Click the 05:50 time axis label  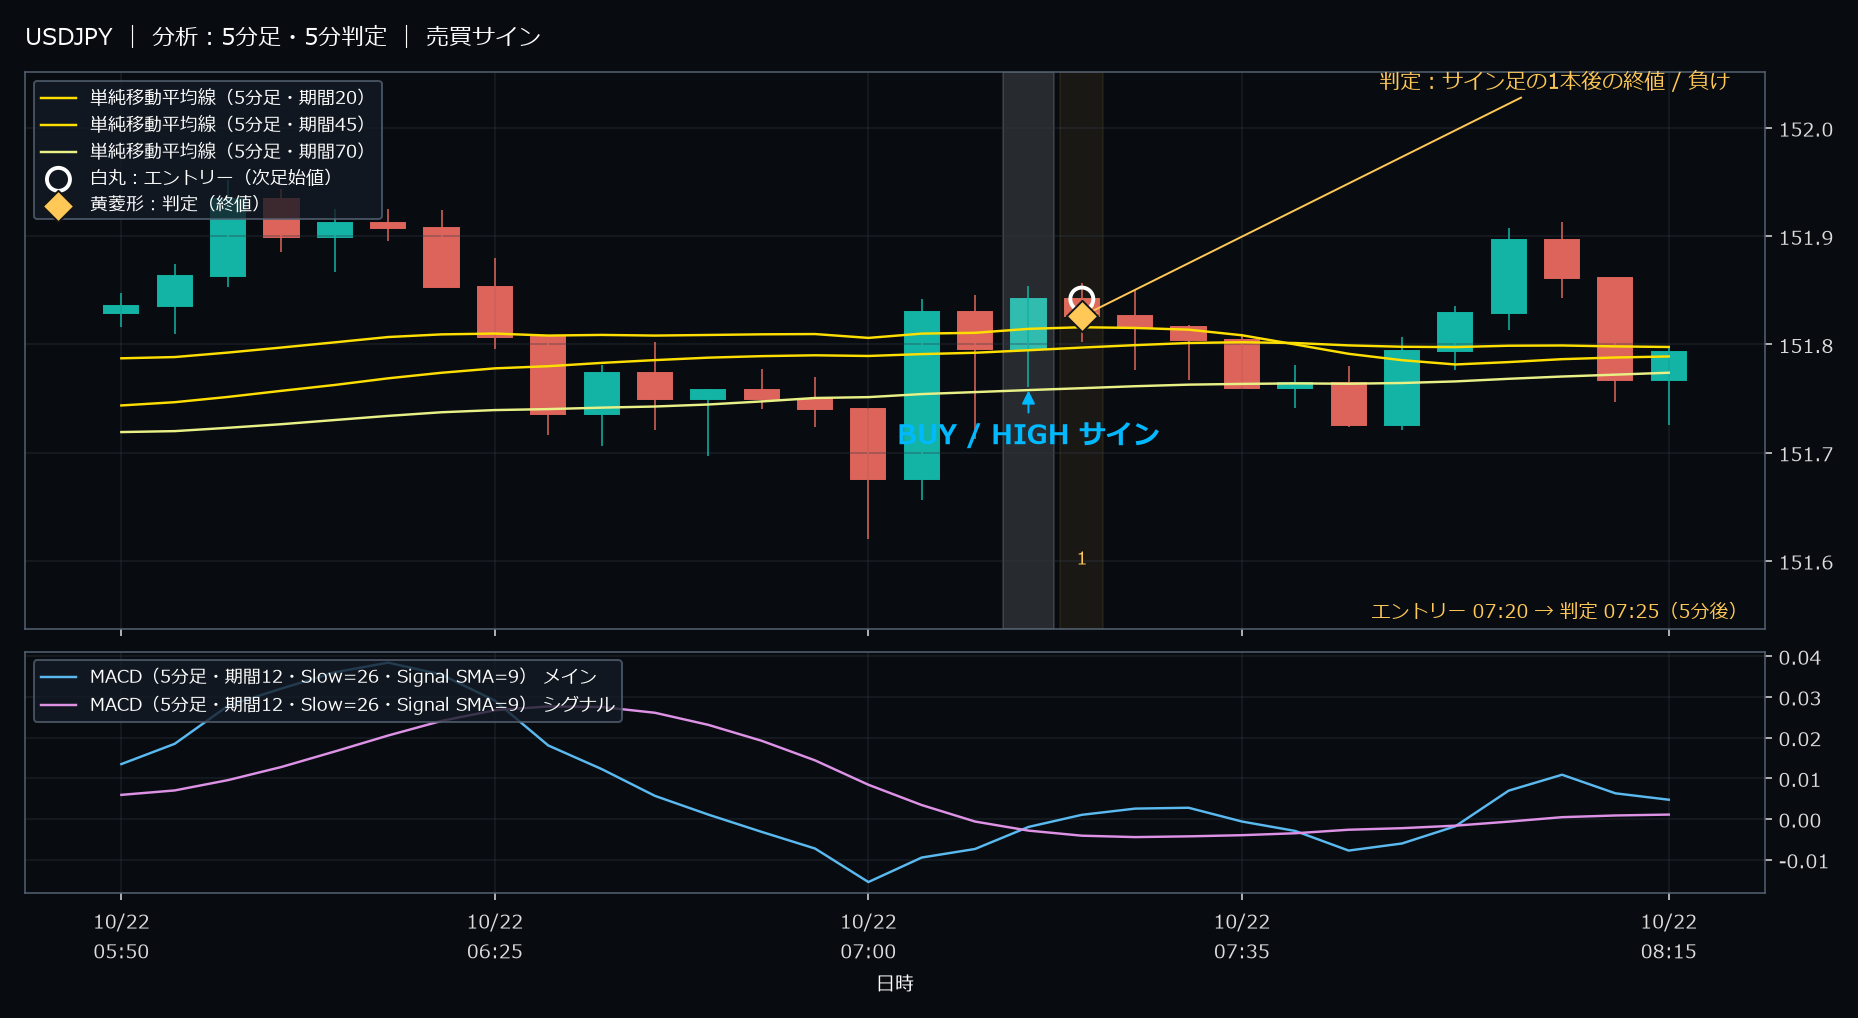[x=121, y=952]
